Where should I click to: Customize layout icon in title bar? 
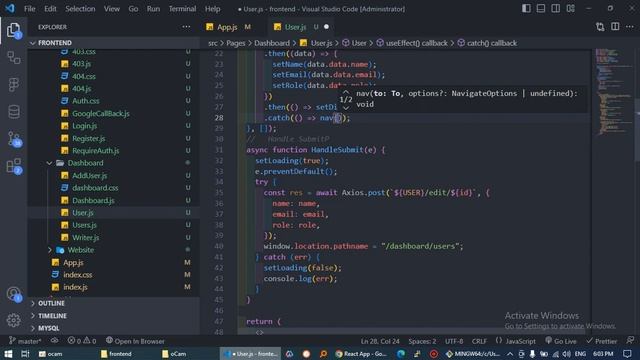[571, 9]
